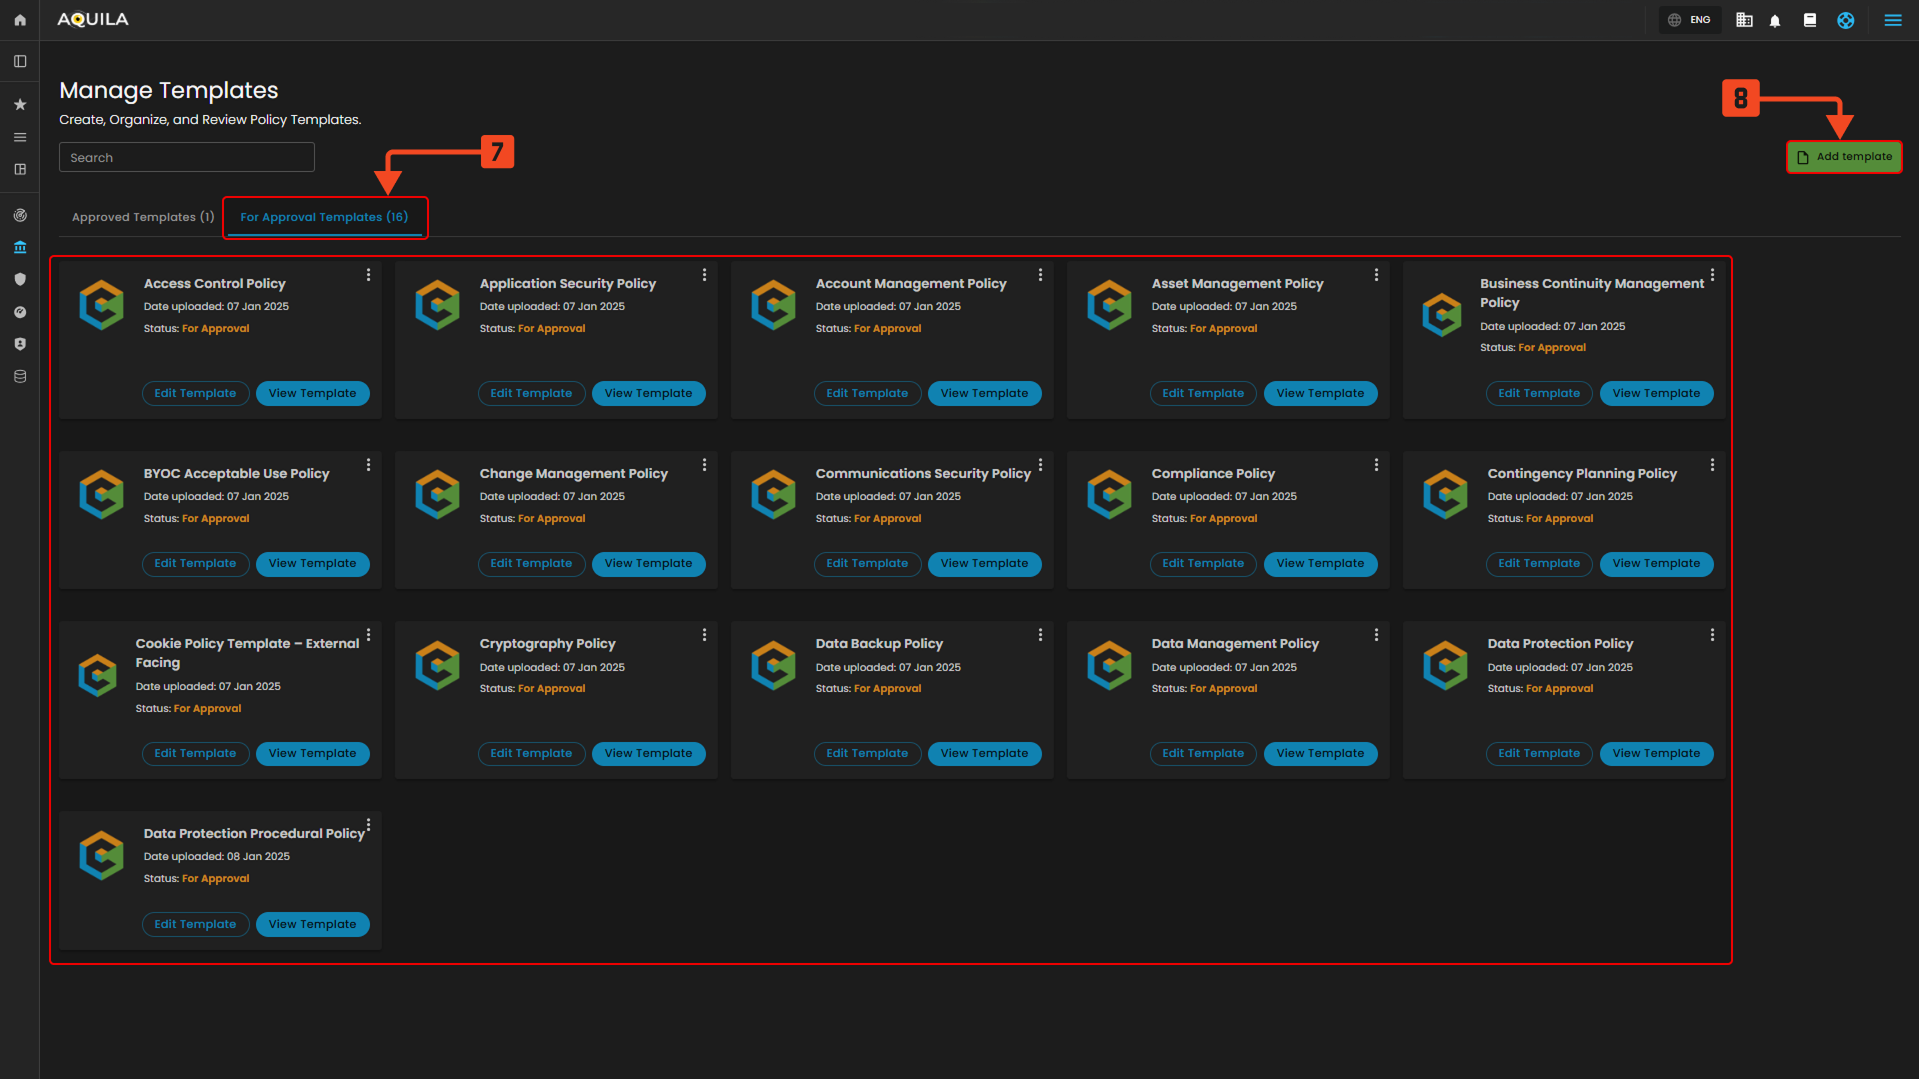This screenshot has width=1919, height=1079.
Task: View the Data Backup Policy template
Action: (984, 754)
